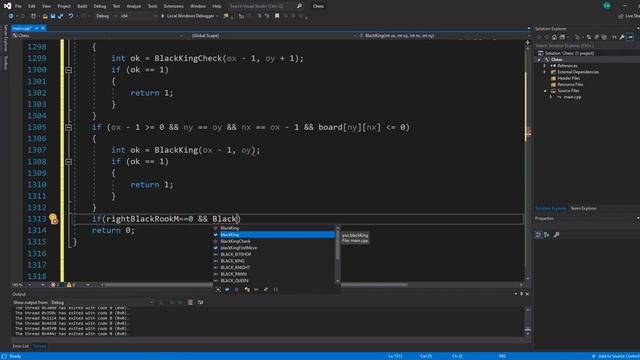Click the Preview Selected Items icon in Solution Explorer

coord(630,37)
